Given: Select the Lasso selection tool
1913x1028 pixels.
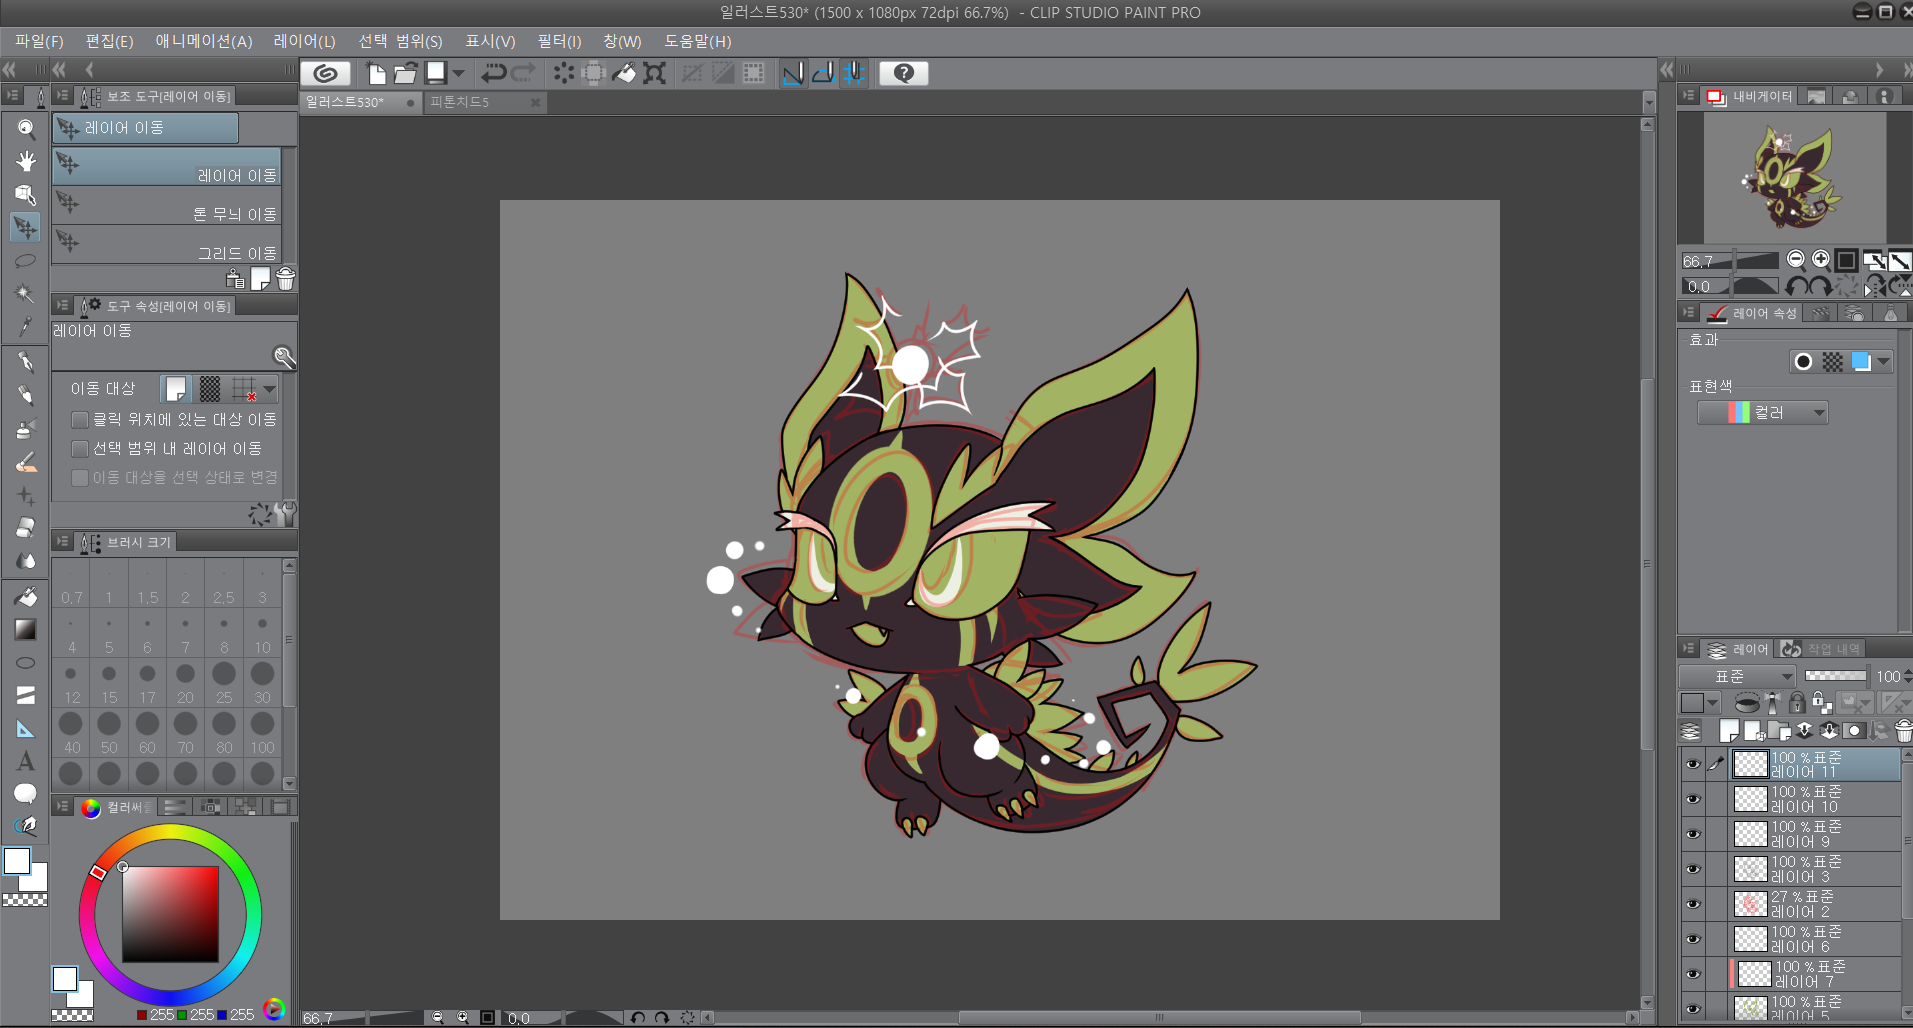Looking at the screenshot, I should point(26,261).
